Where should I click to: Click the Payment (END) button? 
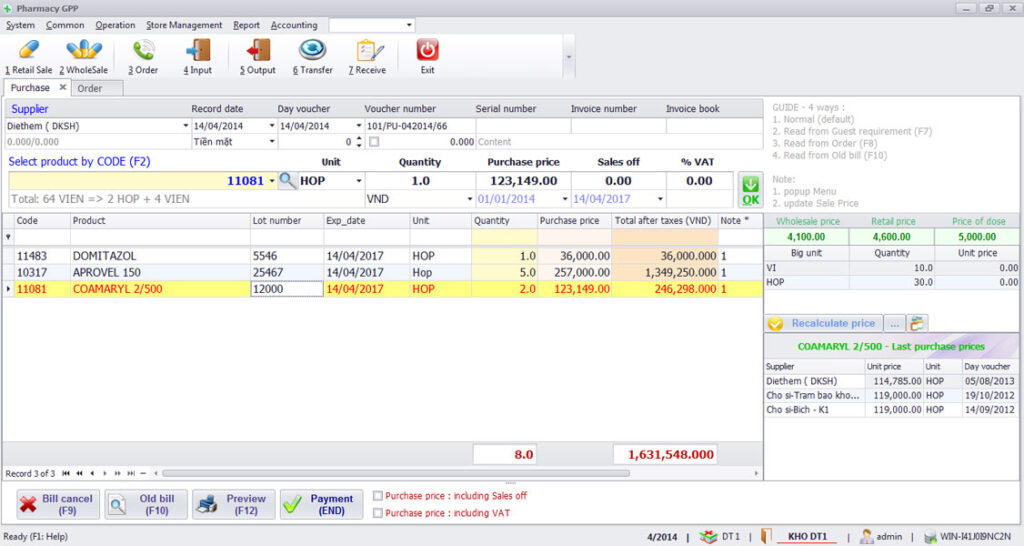click(x=321, y=504)
